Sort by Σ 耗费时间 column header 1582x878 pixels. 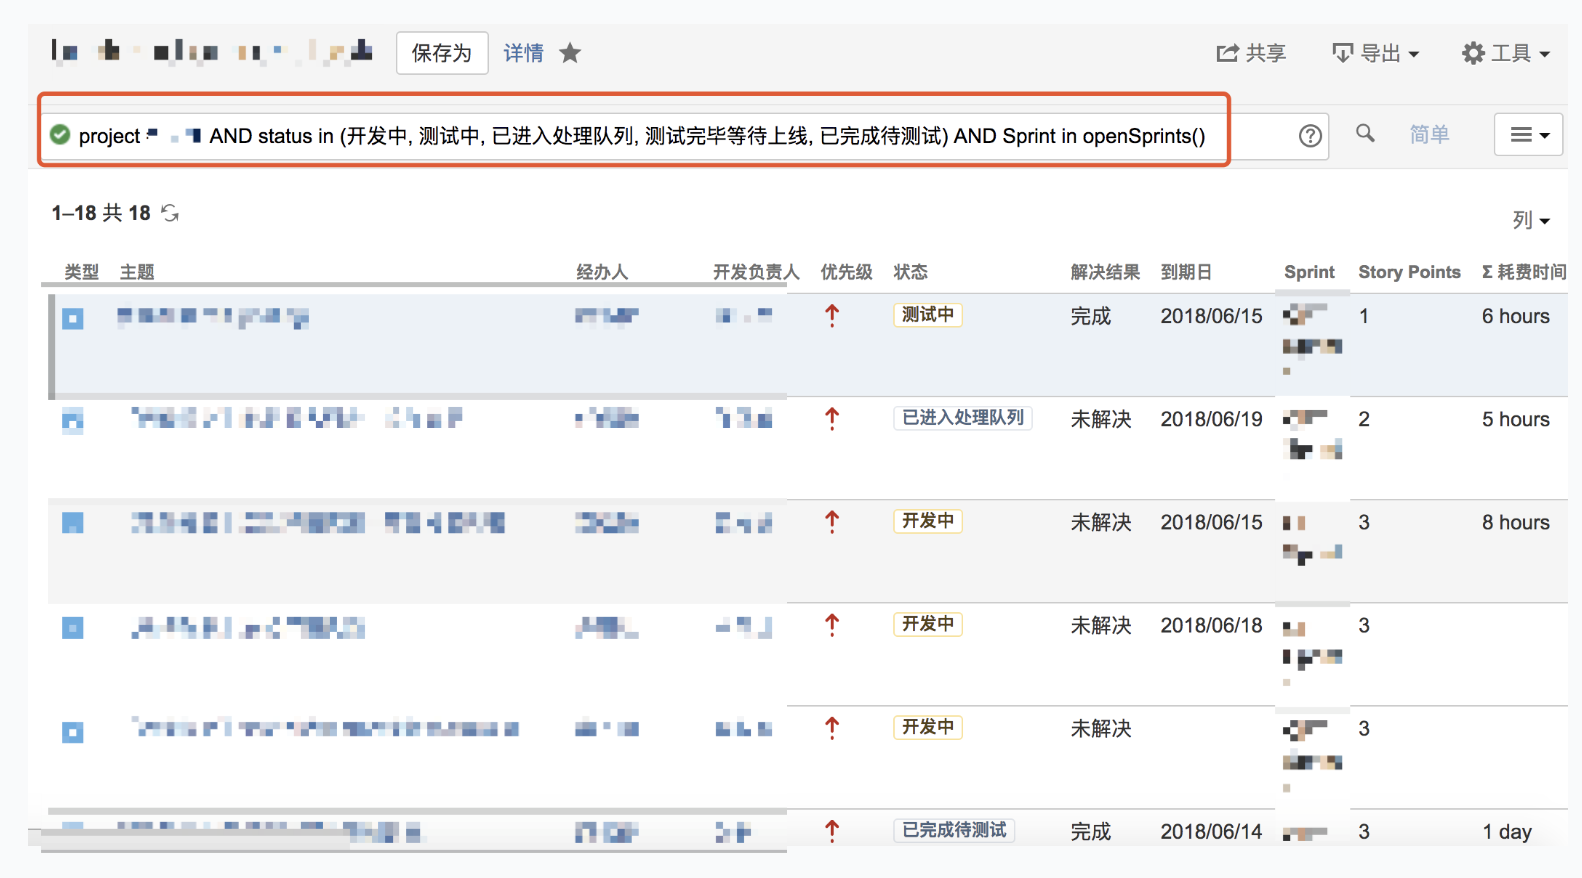(1524, 272)
